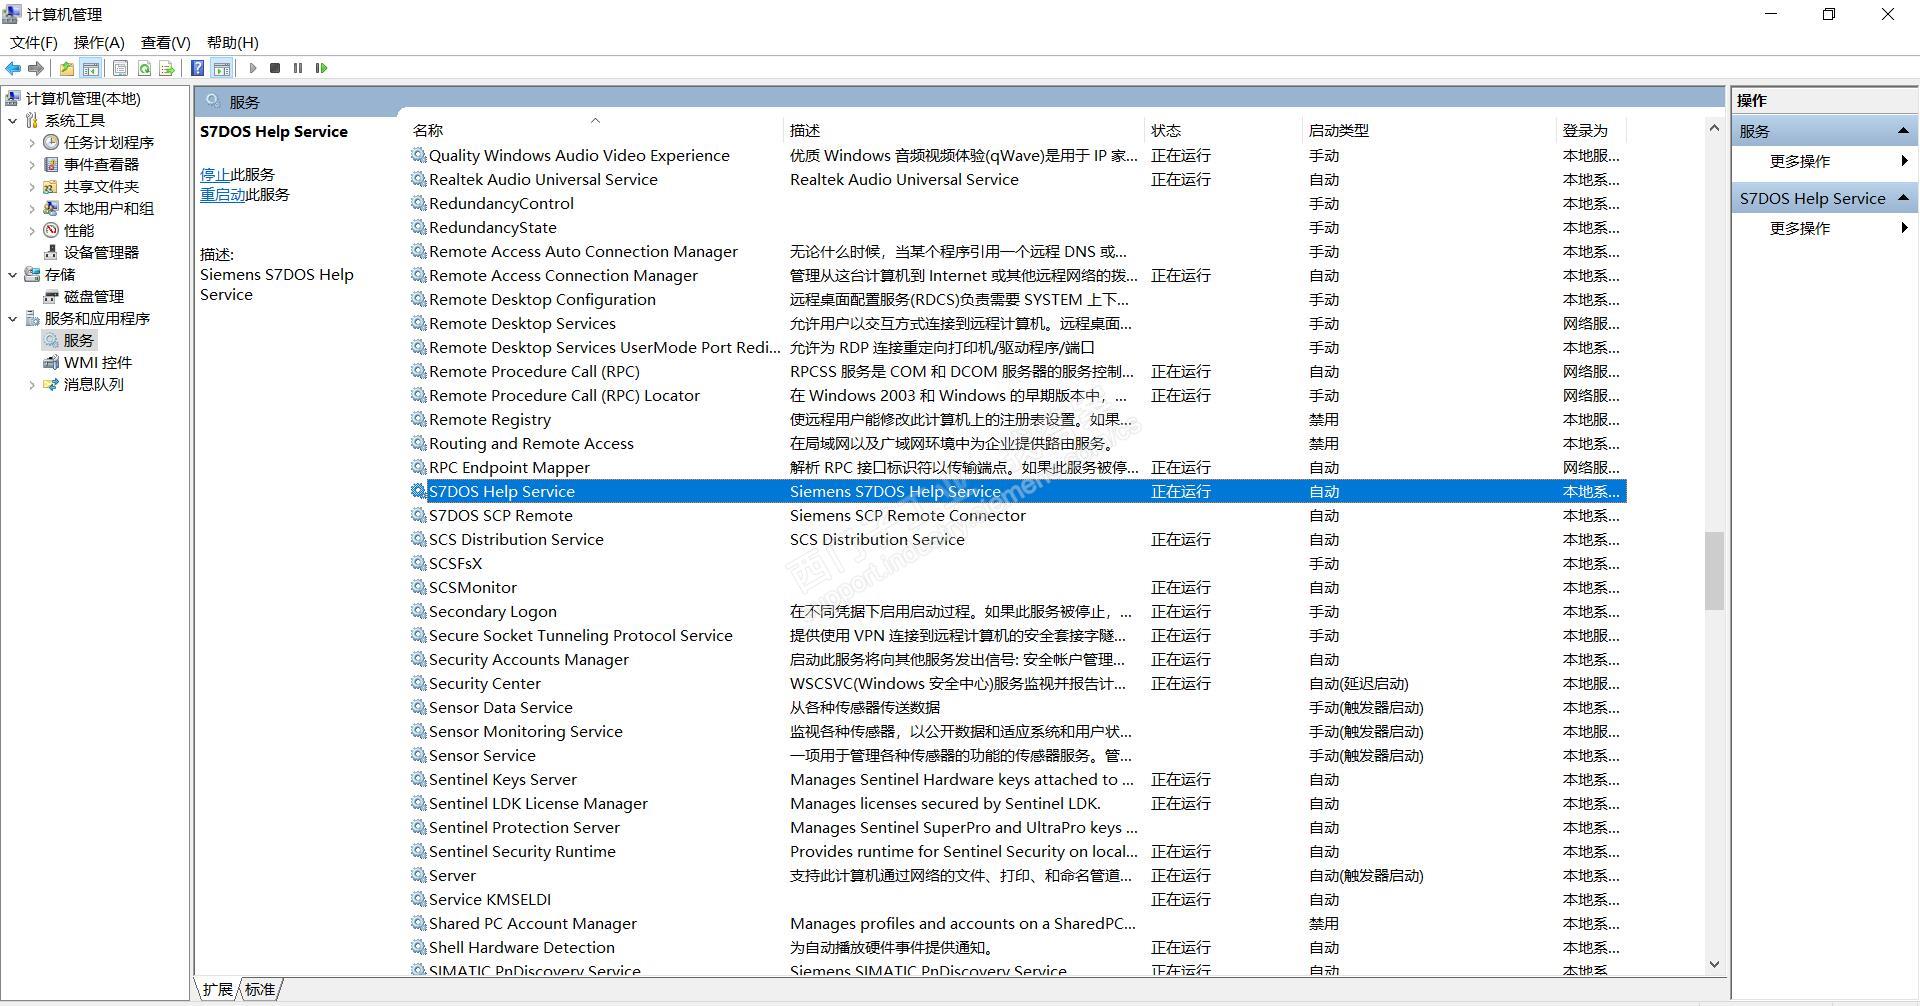The height and width of the screenshot is (1006, 1920).
Task: Sort services by the 状态 column header
Action: point(1224,130)
